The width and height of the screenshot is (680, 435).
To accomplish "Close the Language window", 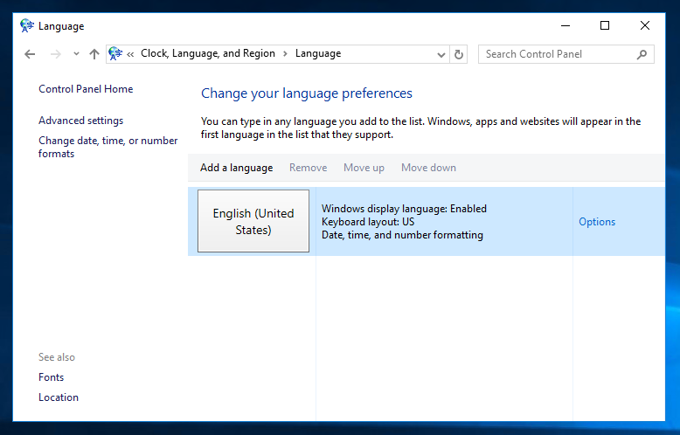I will tap(645, 26).
